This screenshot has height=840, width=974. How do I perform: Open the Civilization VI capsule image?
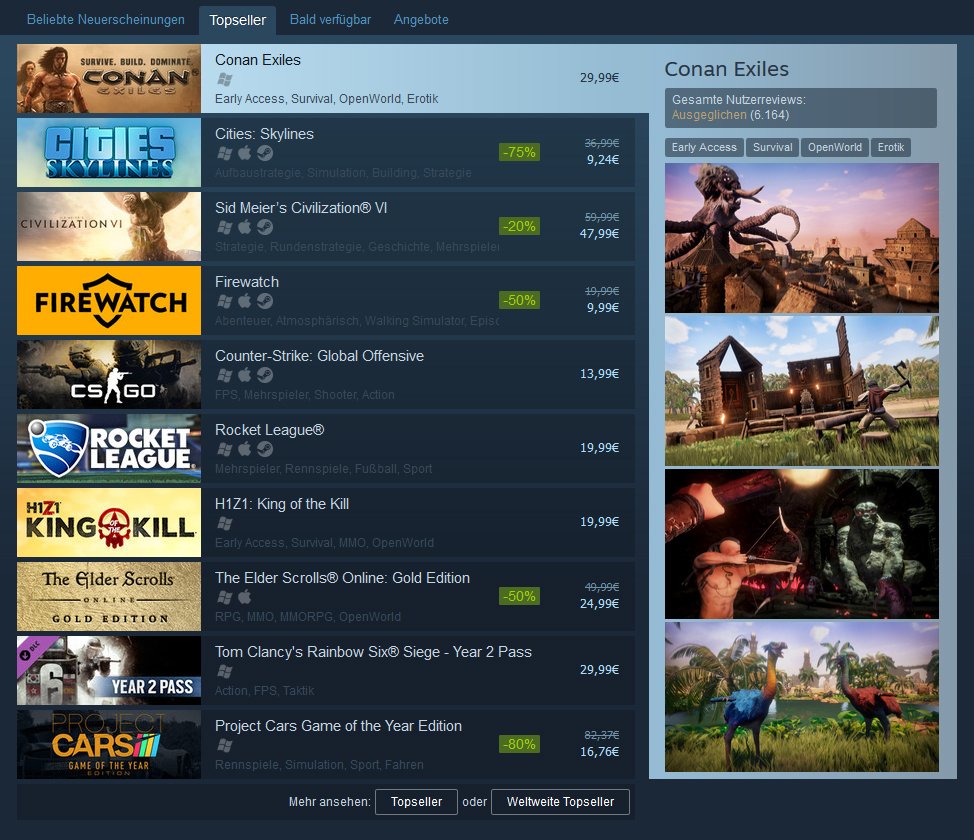109,226
